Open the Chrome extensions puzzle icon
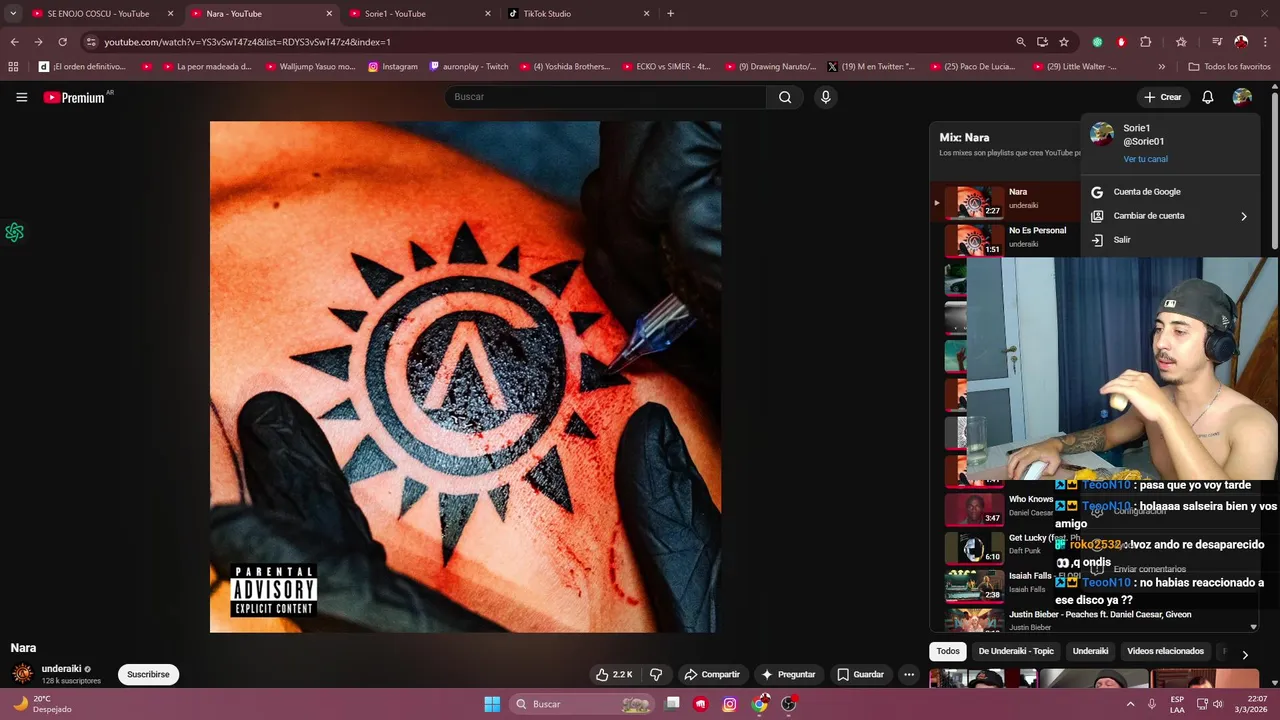The width and height of the screenshot is (1280, 720). pos(1146,42)
